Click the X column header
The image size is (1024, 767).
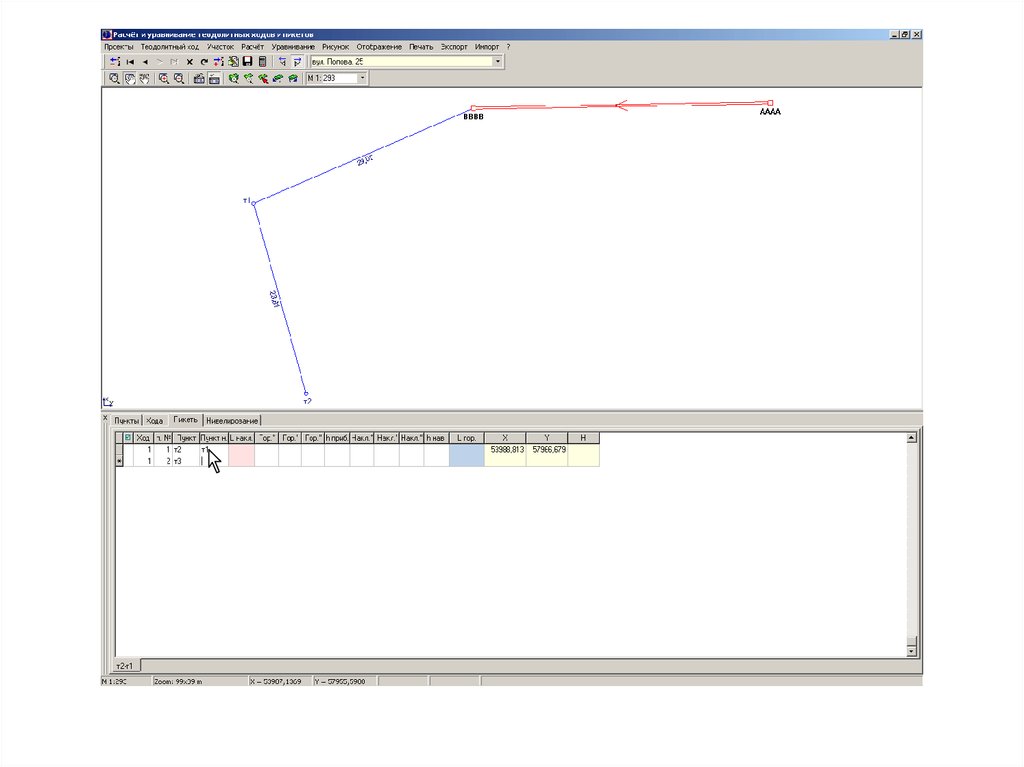(x=505, y=438)
